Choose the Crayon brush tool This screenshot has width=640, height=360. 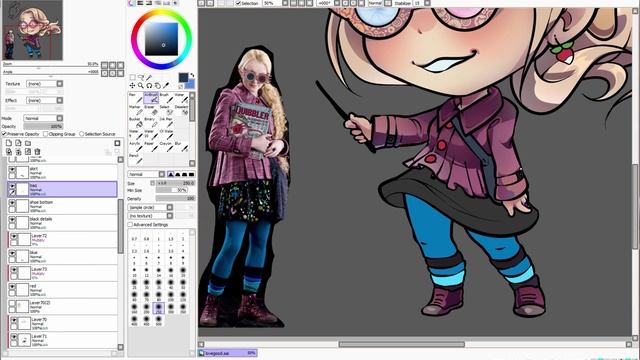click(166, 147)
